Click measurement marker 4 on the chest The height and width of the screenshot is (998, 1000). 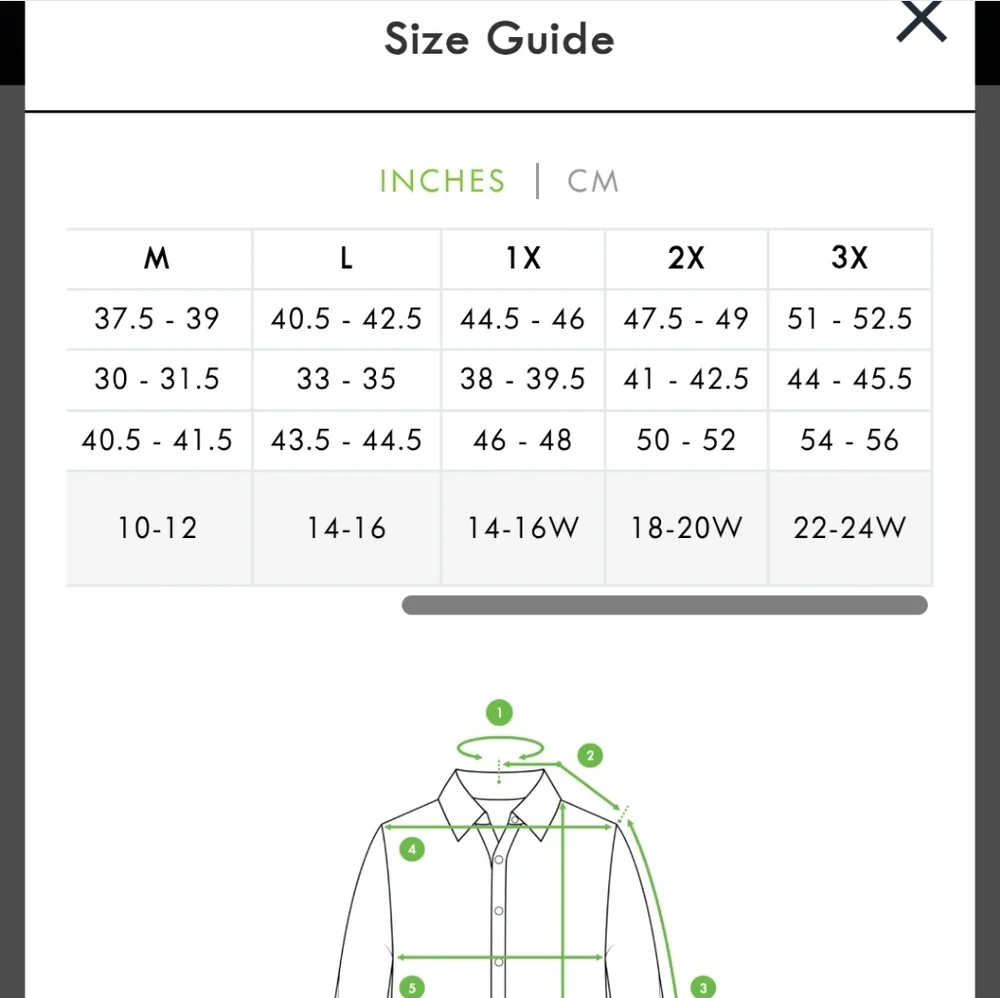411,850
